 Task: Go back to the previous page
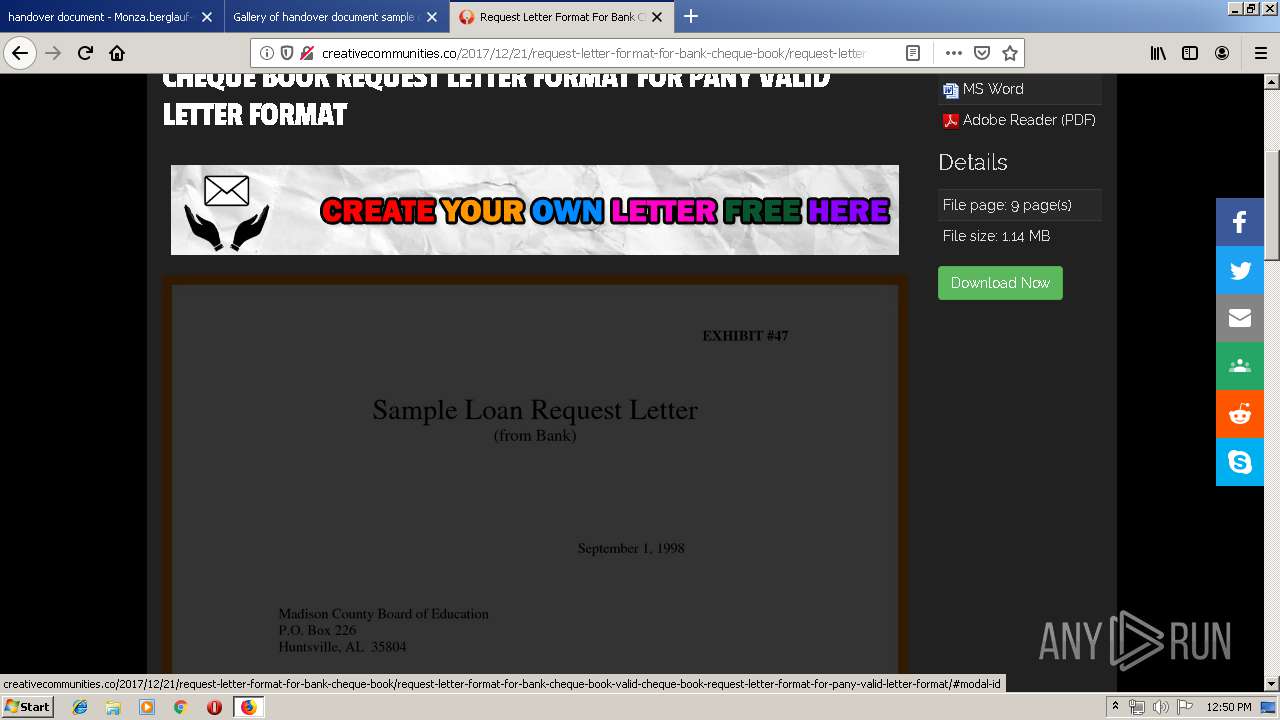point(20,53)
